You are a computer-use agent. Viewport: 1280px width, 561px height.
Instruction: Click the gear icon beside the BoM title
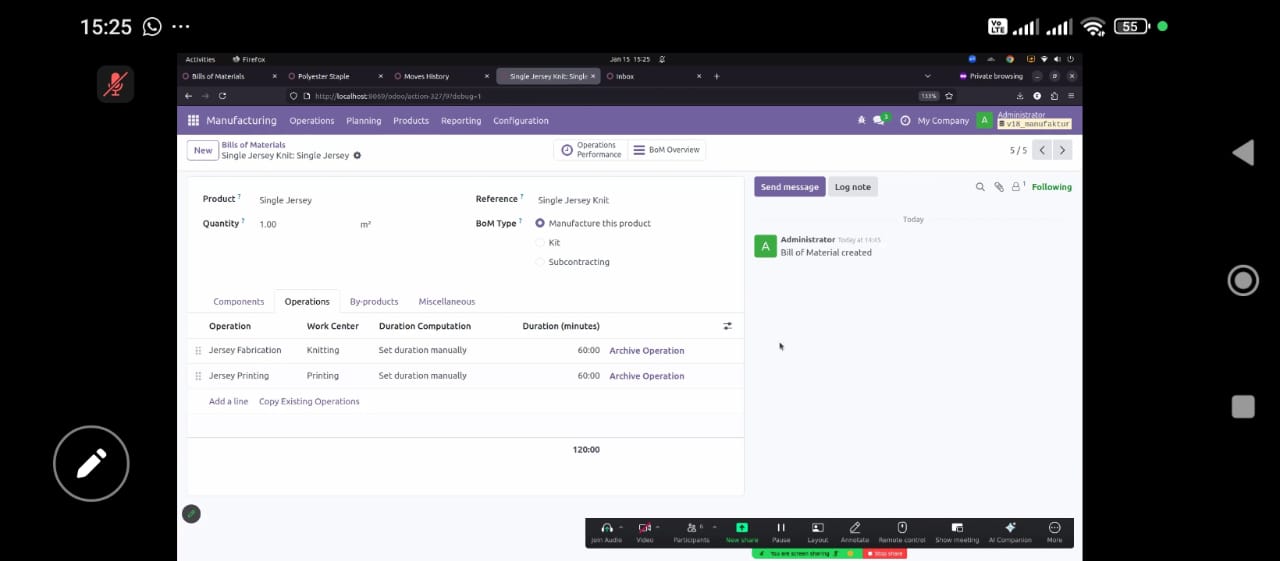coord(357,156)
